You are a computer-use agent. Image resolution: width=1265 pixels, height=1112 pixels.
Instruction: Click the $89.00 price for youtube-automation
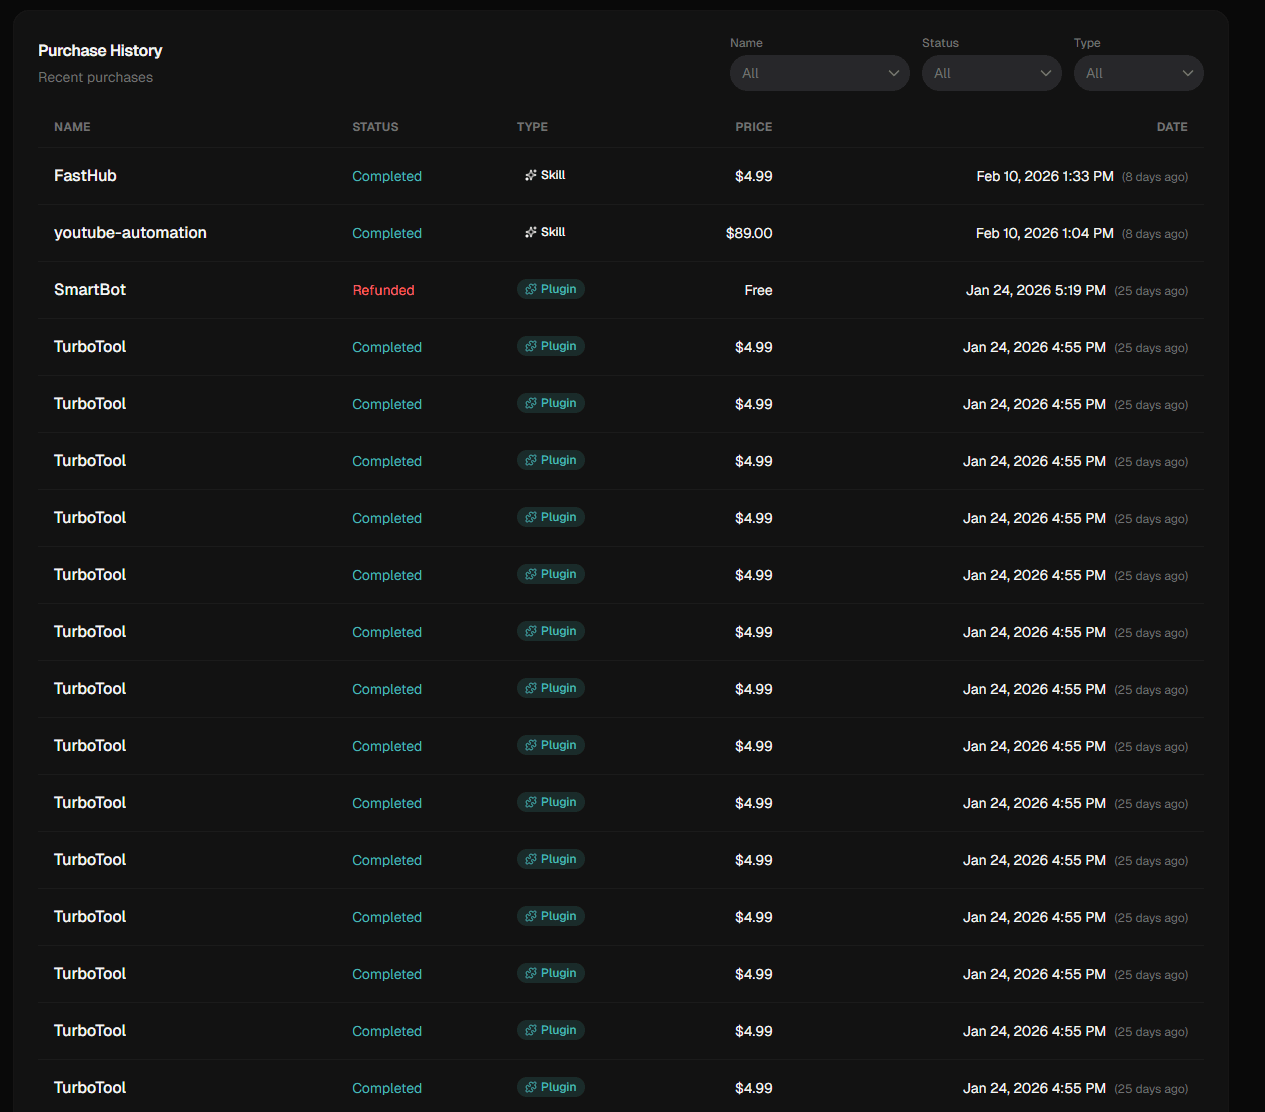click(x=749, y=233)
